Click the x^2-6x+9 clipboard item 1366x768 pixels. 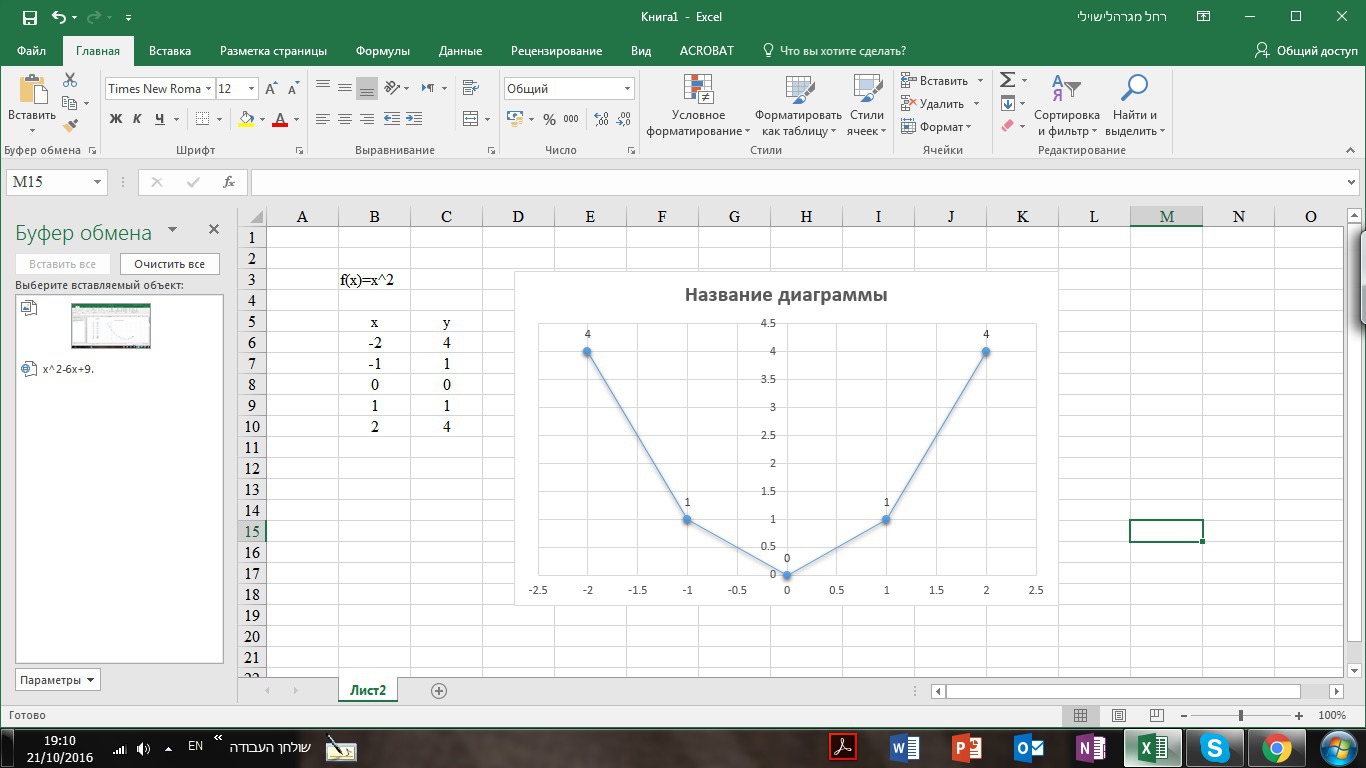(67, 369)
